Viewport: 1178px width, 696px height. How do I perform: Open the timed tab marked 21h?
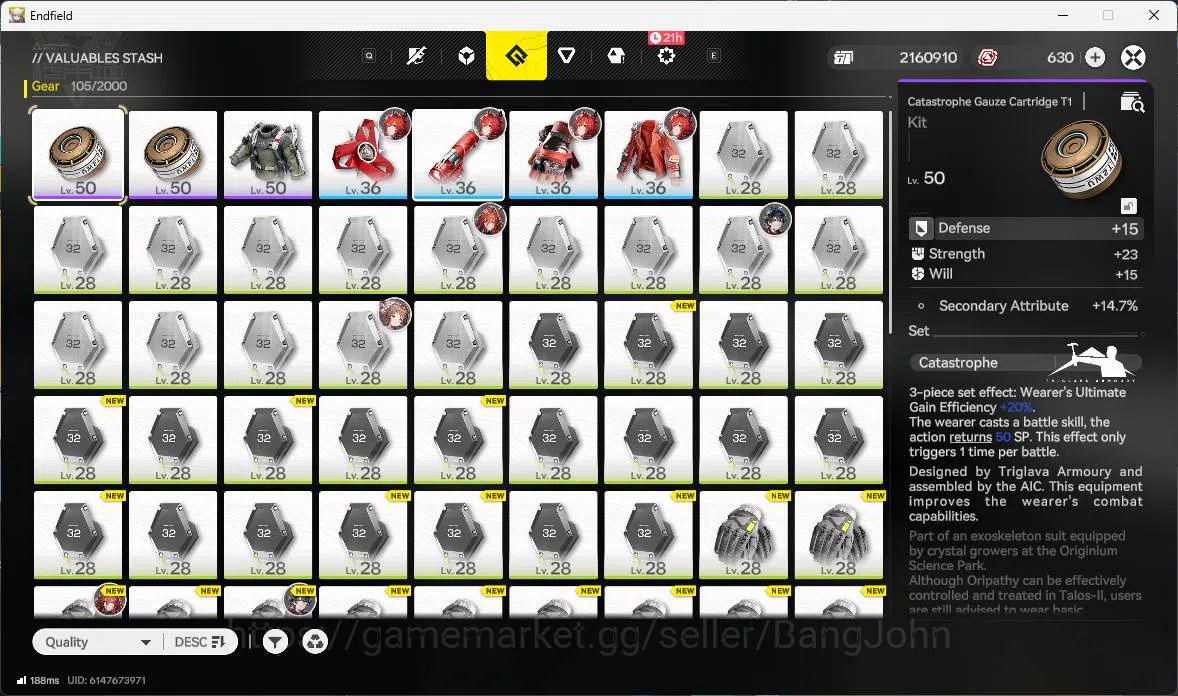[x=666, y=56]
